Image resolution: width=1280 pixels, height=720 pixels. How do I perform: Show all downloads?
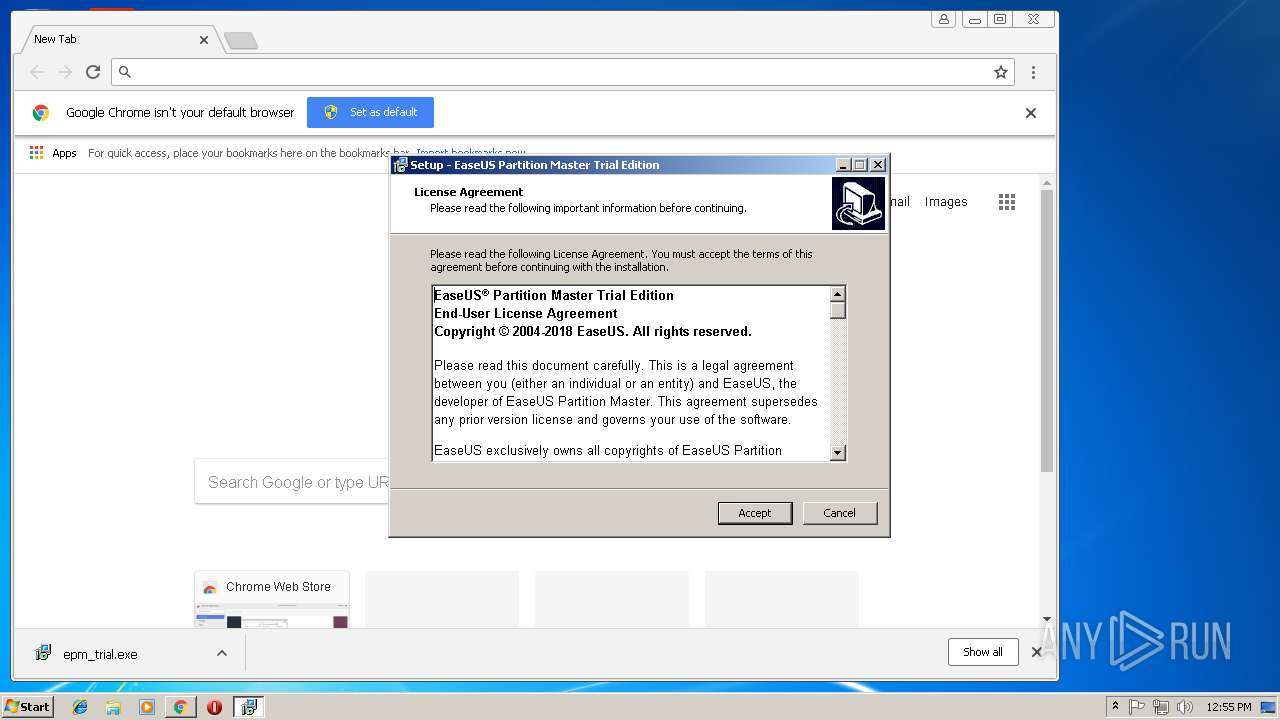tap(983, 652)
